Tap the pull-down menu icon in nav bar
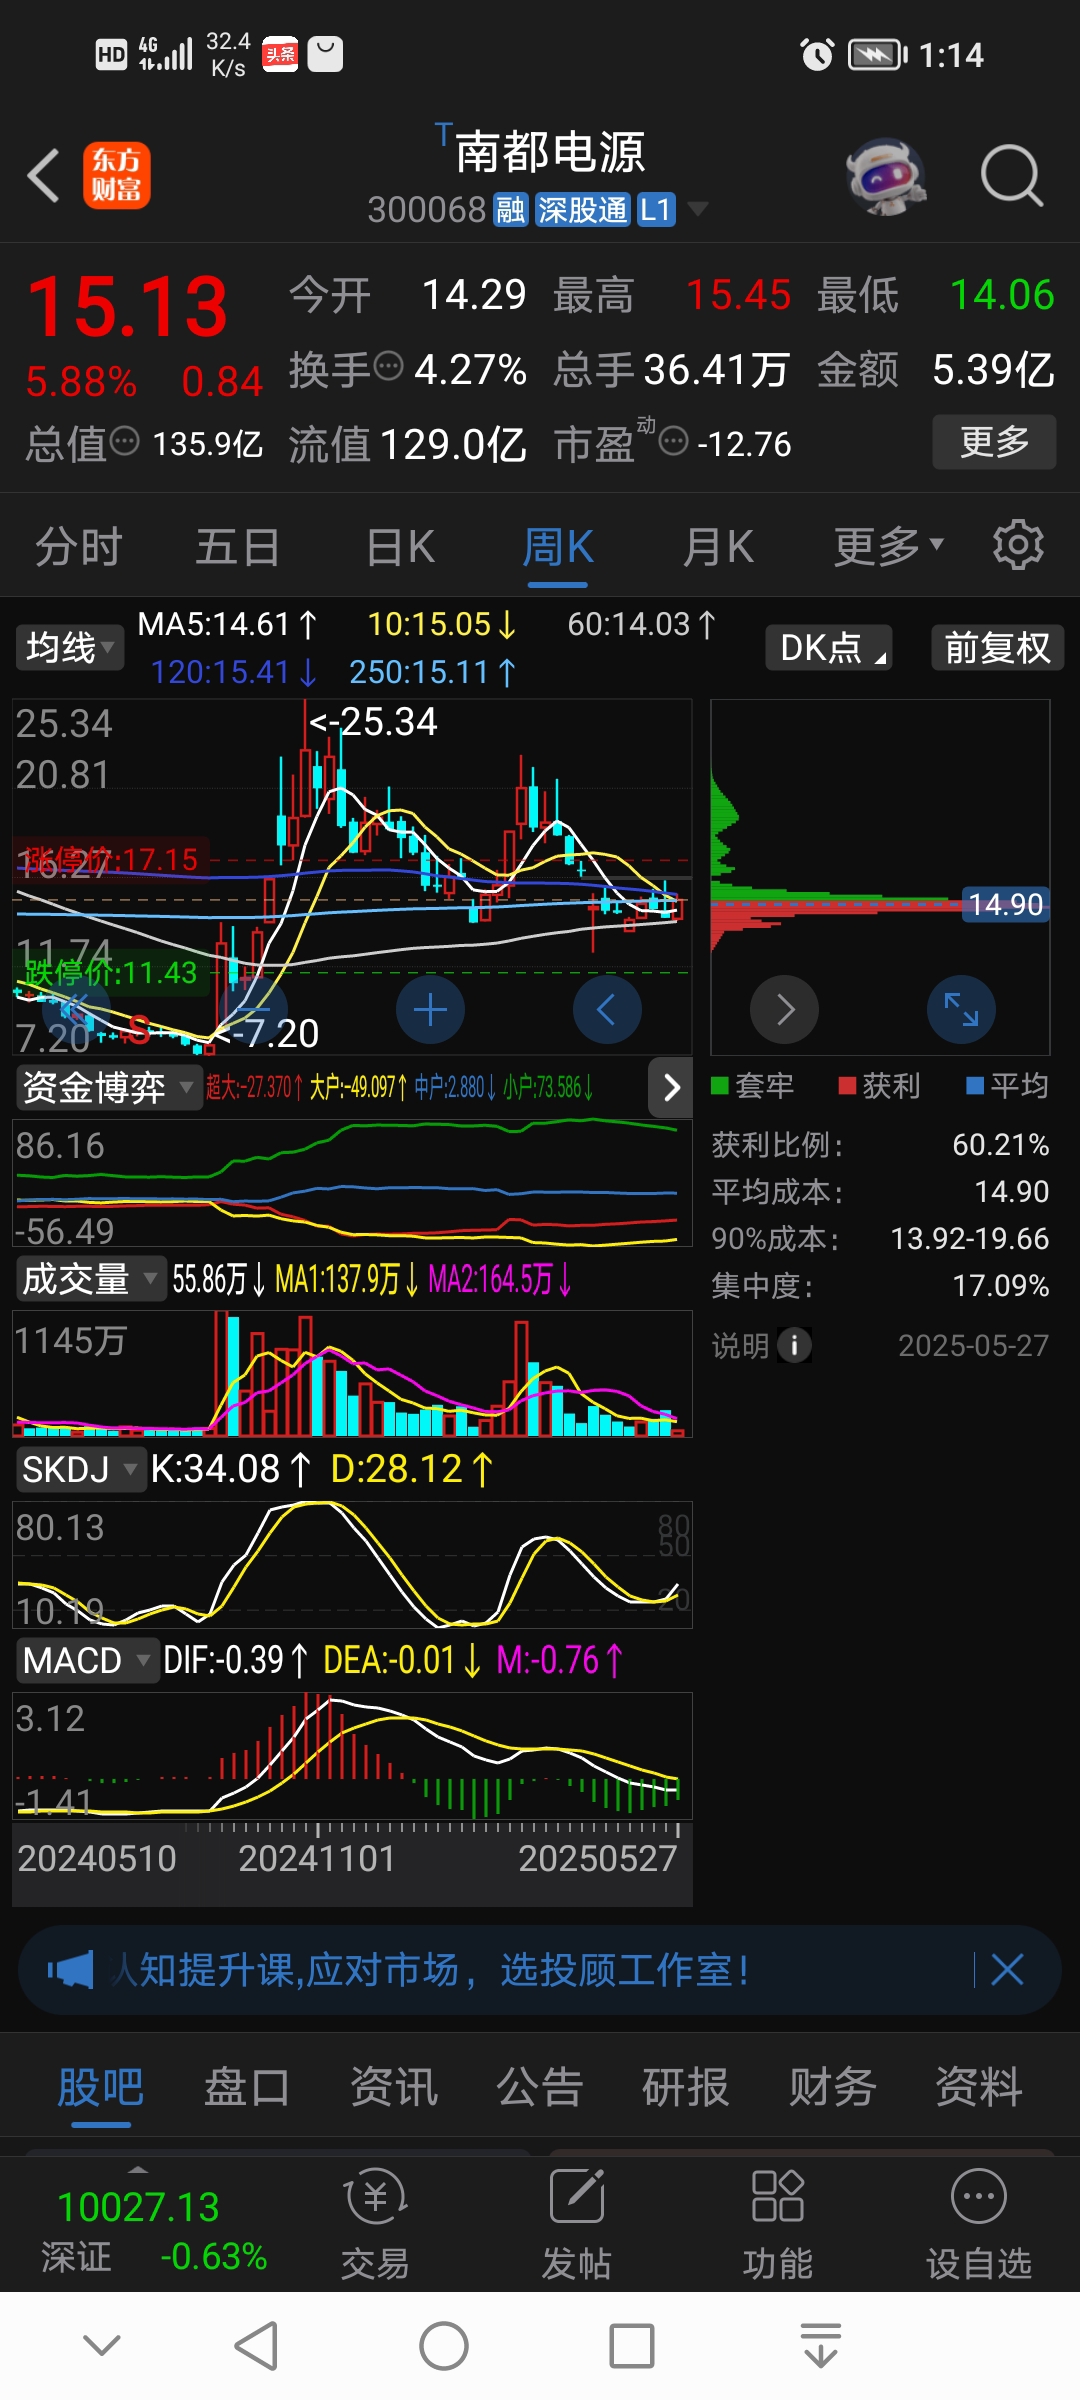The width and height of the screenshot is (1080, 2400). (x=820, y=2345)
